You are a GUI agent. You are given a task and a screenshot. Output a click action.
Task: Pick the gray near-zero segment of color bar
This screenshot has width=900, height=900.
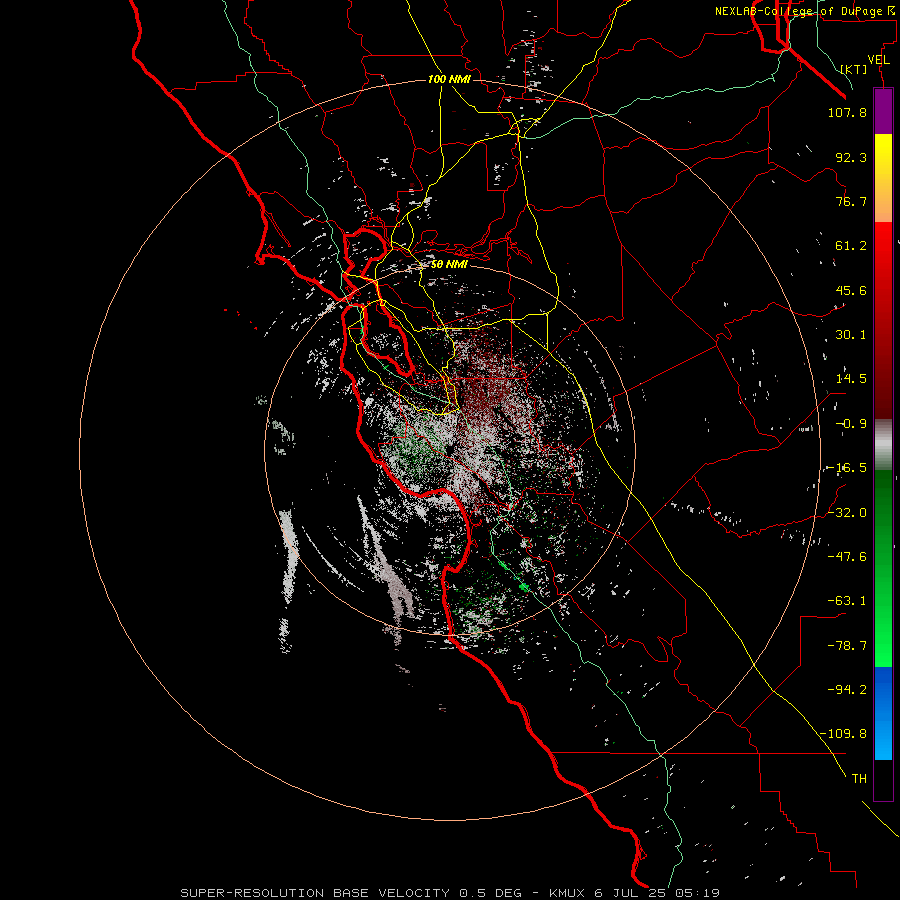point(883,445)
